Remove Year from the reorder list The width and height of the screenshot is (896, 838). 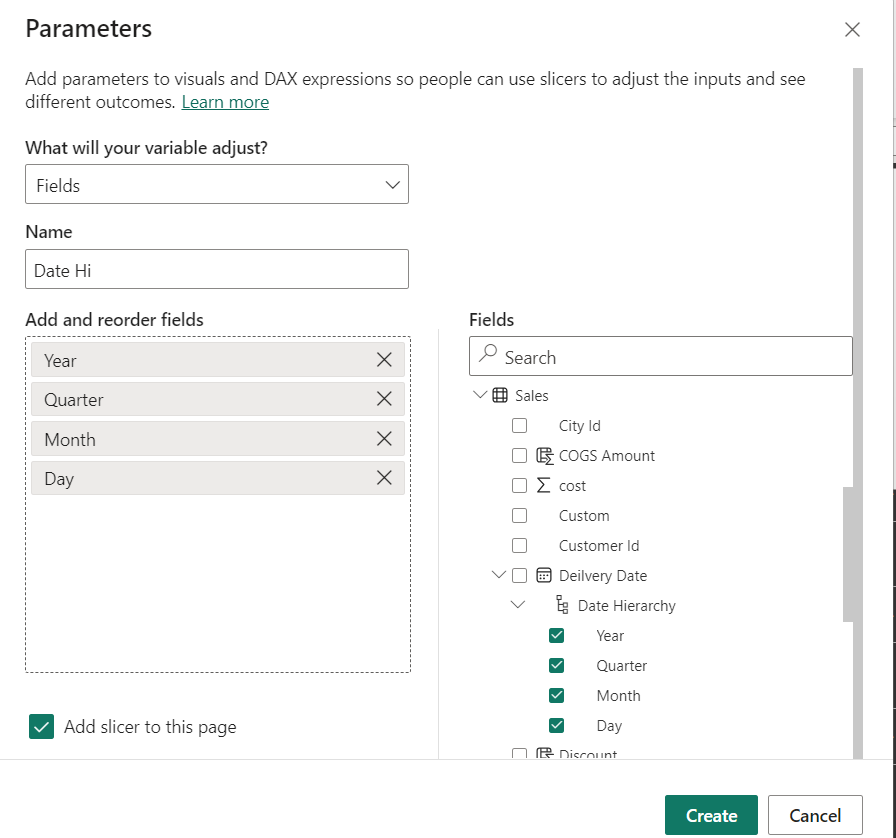pyautogui.click(x=384, y=360)
